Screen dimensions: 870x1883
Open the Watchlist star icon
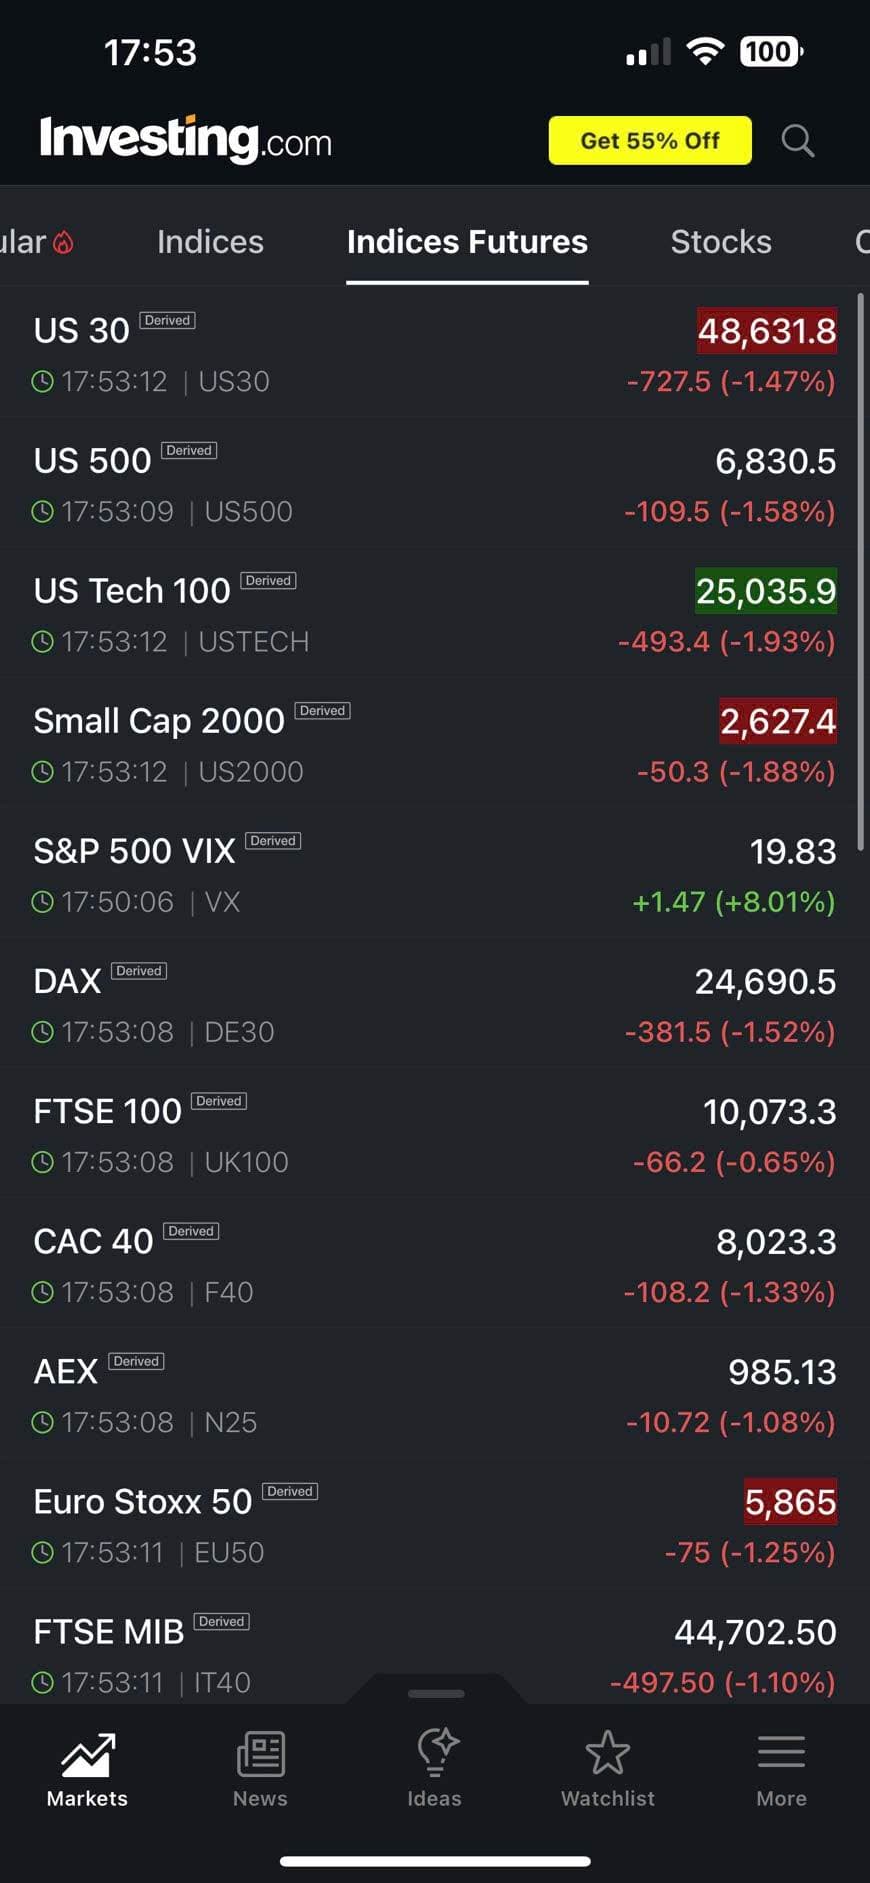coord(607,1754)
